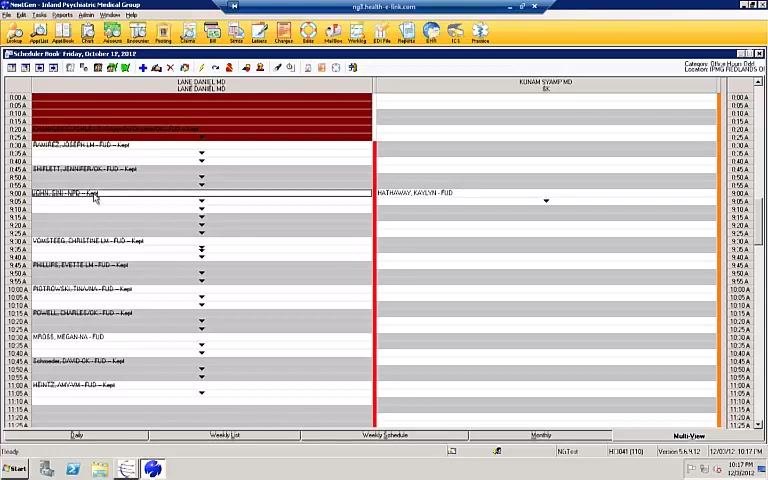The height and width of the screenshot is (480, 768).
Task: Expand the 9:05 A arrow under HATHAWAY, KAYLYN
Action: click(x=546, y=201)
